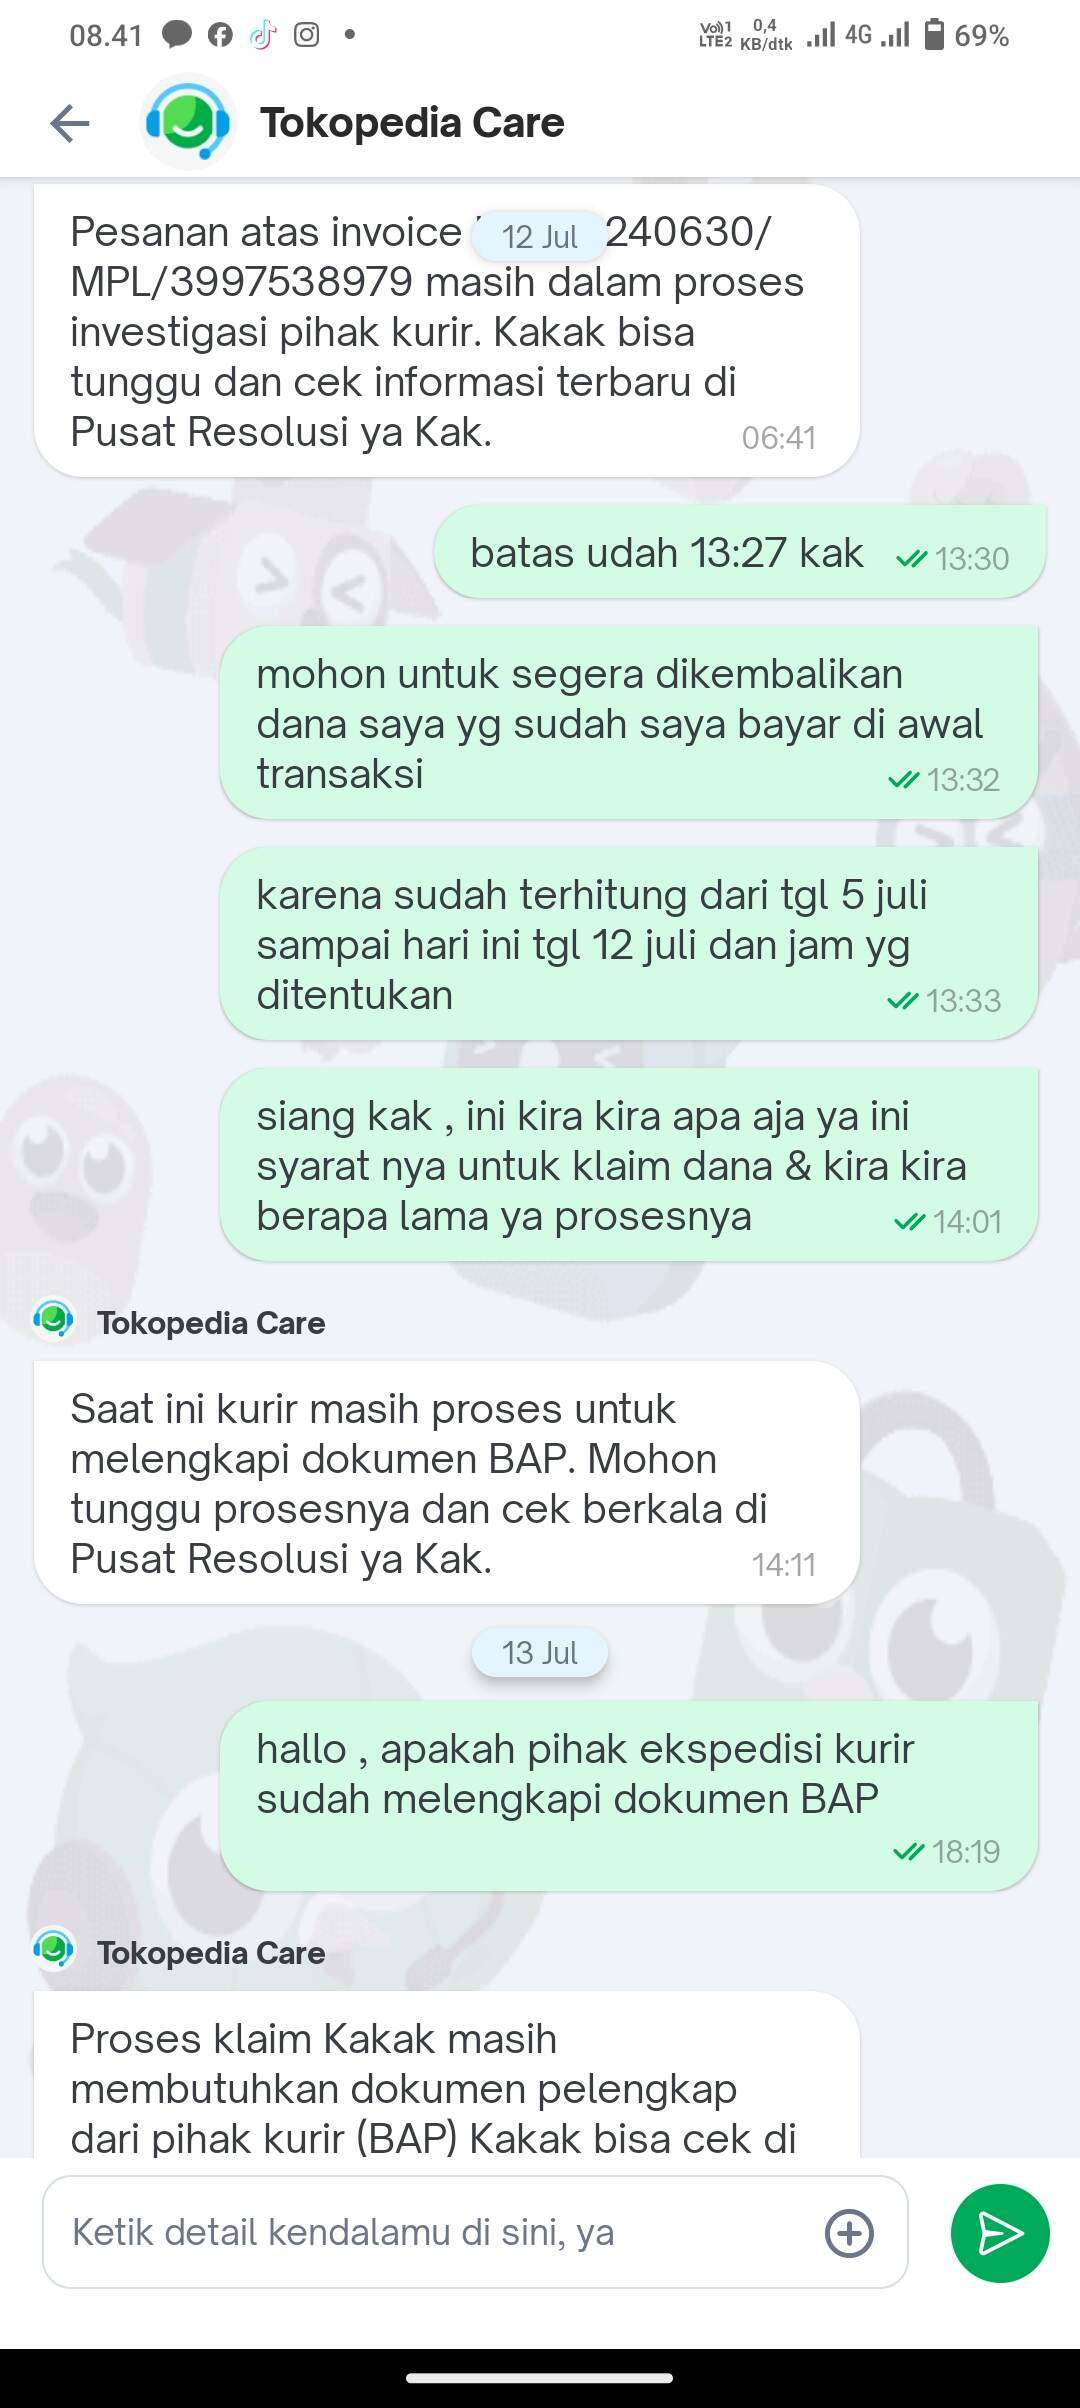Tap small Tokopedia Care avatar above 14:11 reply

pos(54,1322)
